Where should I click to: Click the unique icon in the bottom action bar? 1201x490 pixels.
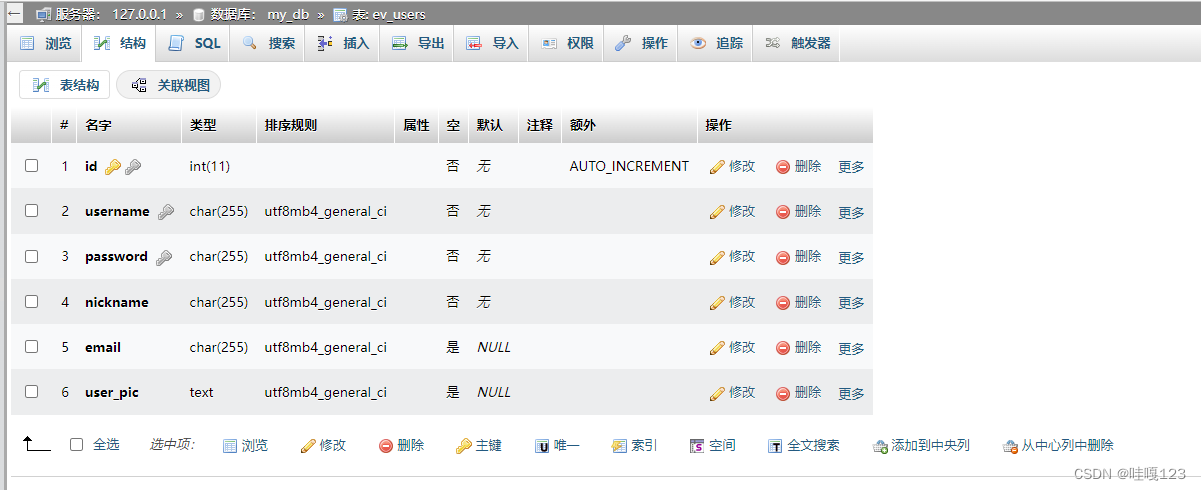(x=542, y=446)
